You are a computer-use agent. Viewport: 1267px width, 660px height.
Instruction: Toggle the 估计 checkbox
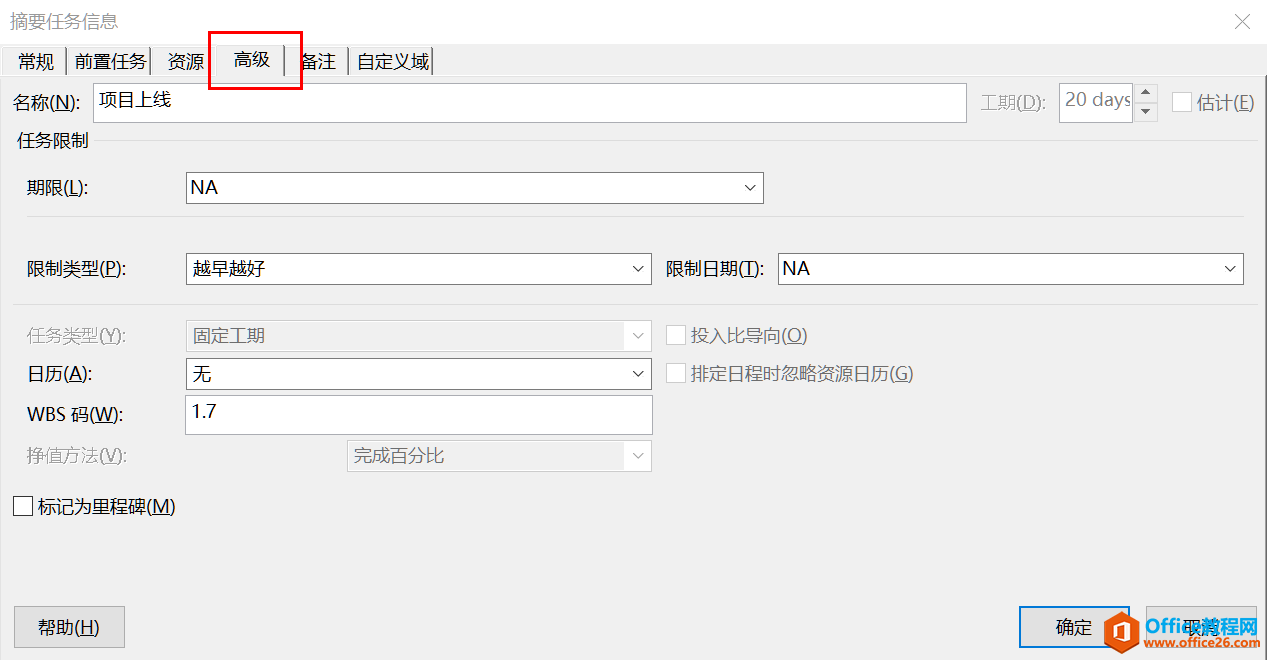[x=1182, y=102]
